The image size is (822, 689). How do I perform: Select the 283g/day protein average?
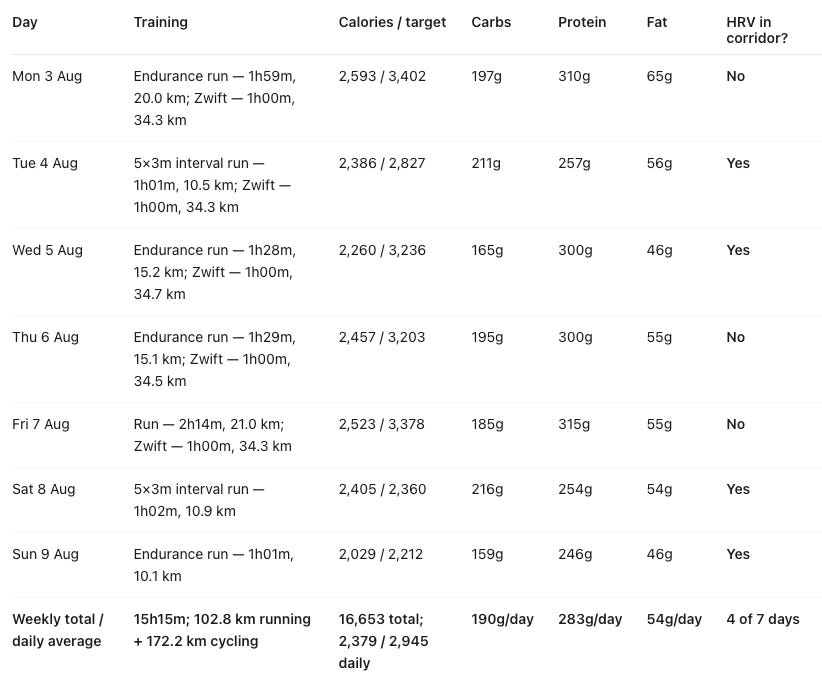(590, 620)
